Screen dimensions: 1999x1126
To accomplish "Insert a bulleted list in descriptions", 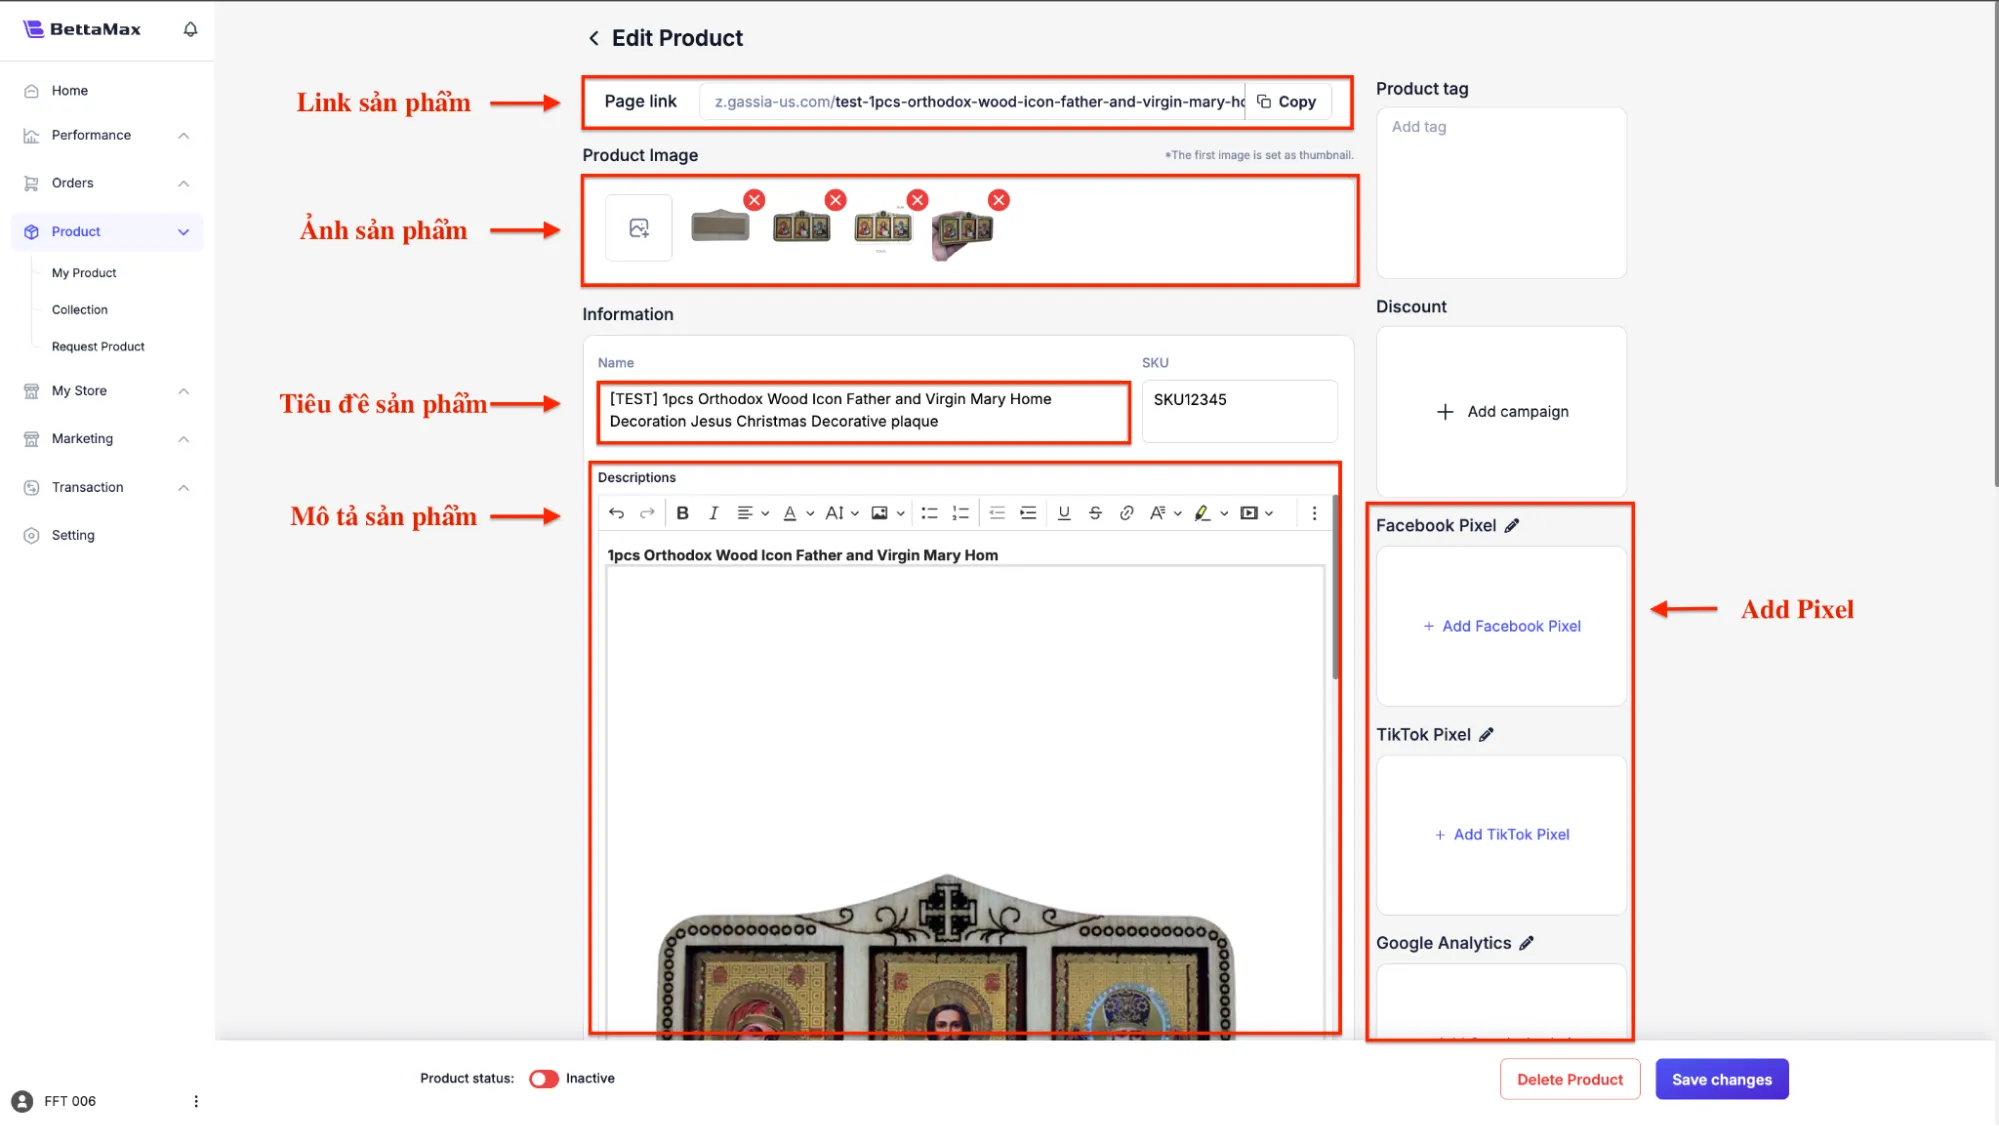I will click(929, 513).
